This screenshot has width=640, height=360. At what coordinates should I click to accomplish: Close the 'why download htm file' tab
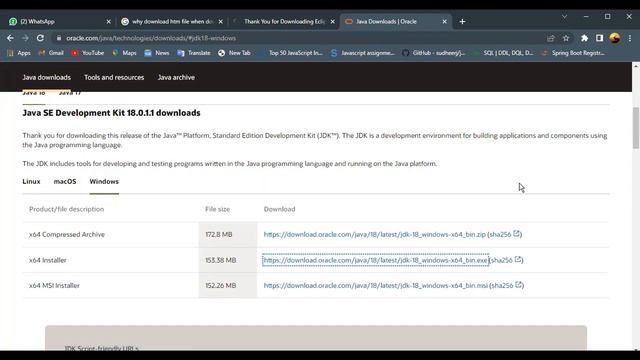(221, 22)
